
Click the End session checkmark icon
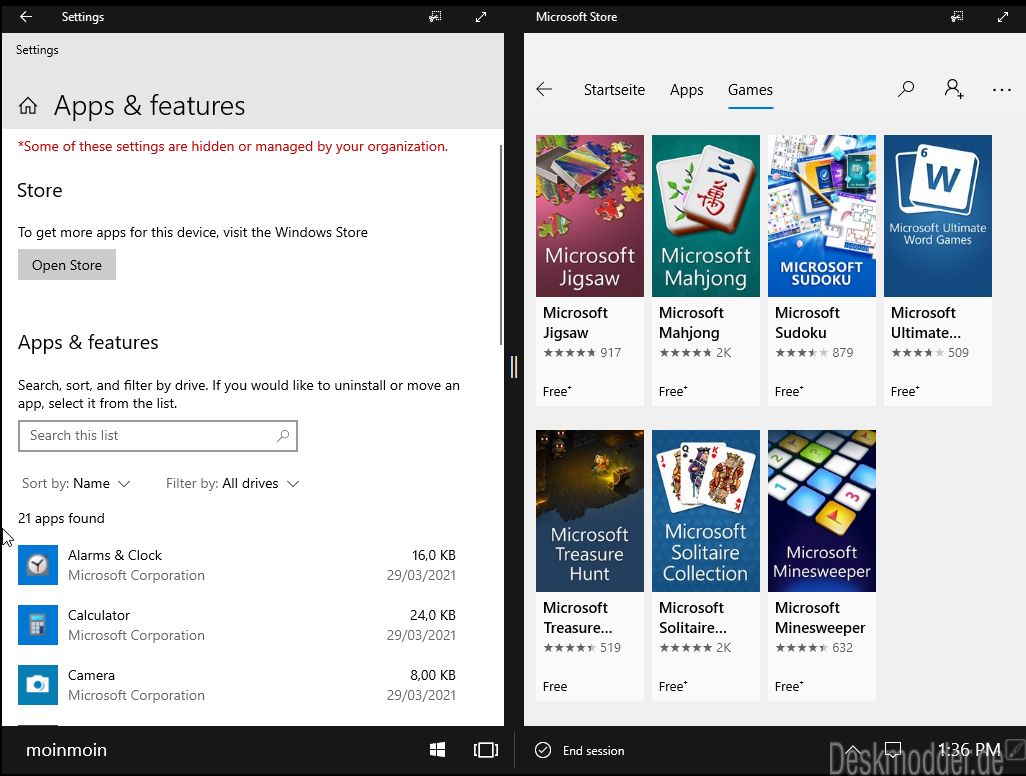coord(543,750)
